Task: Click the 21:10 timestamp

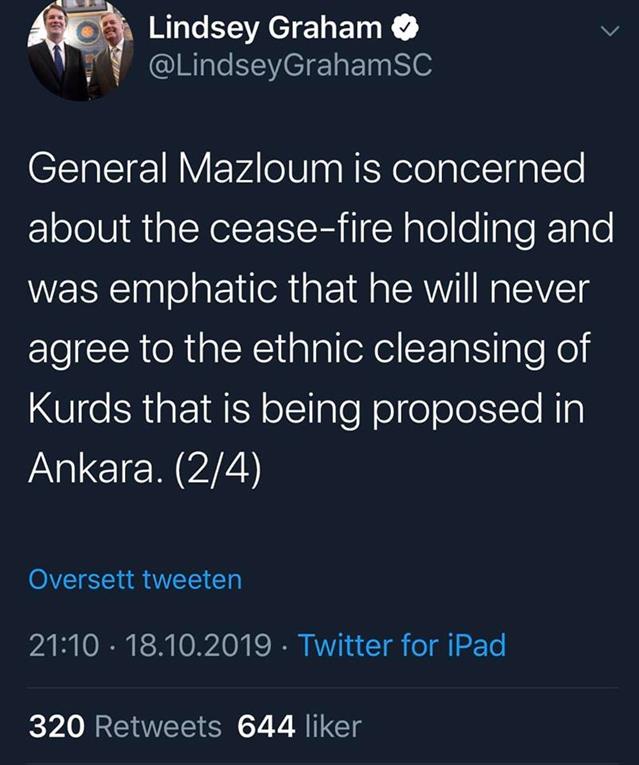Action: click(x=64, y=645)
